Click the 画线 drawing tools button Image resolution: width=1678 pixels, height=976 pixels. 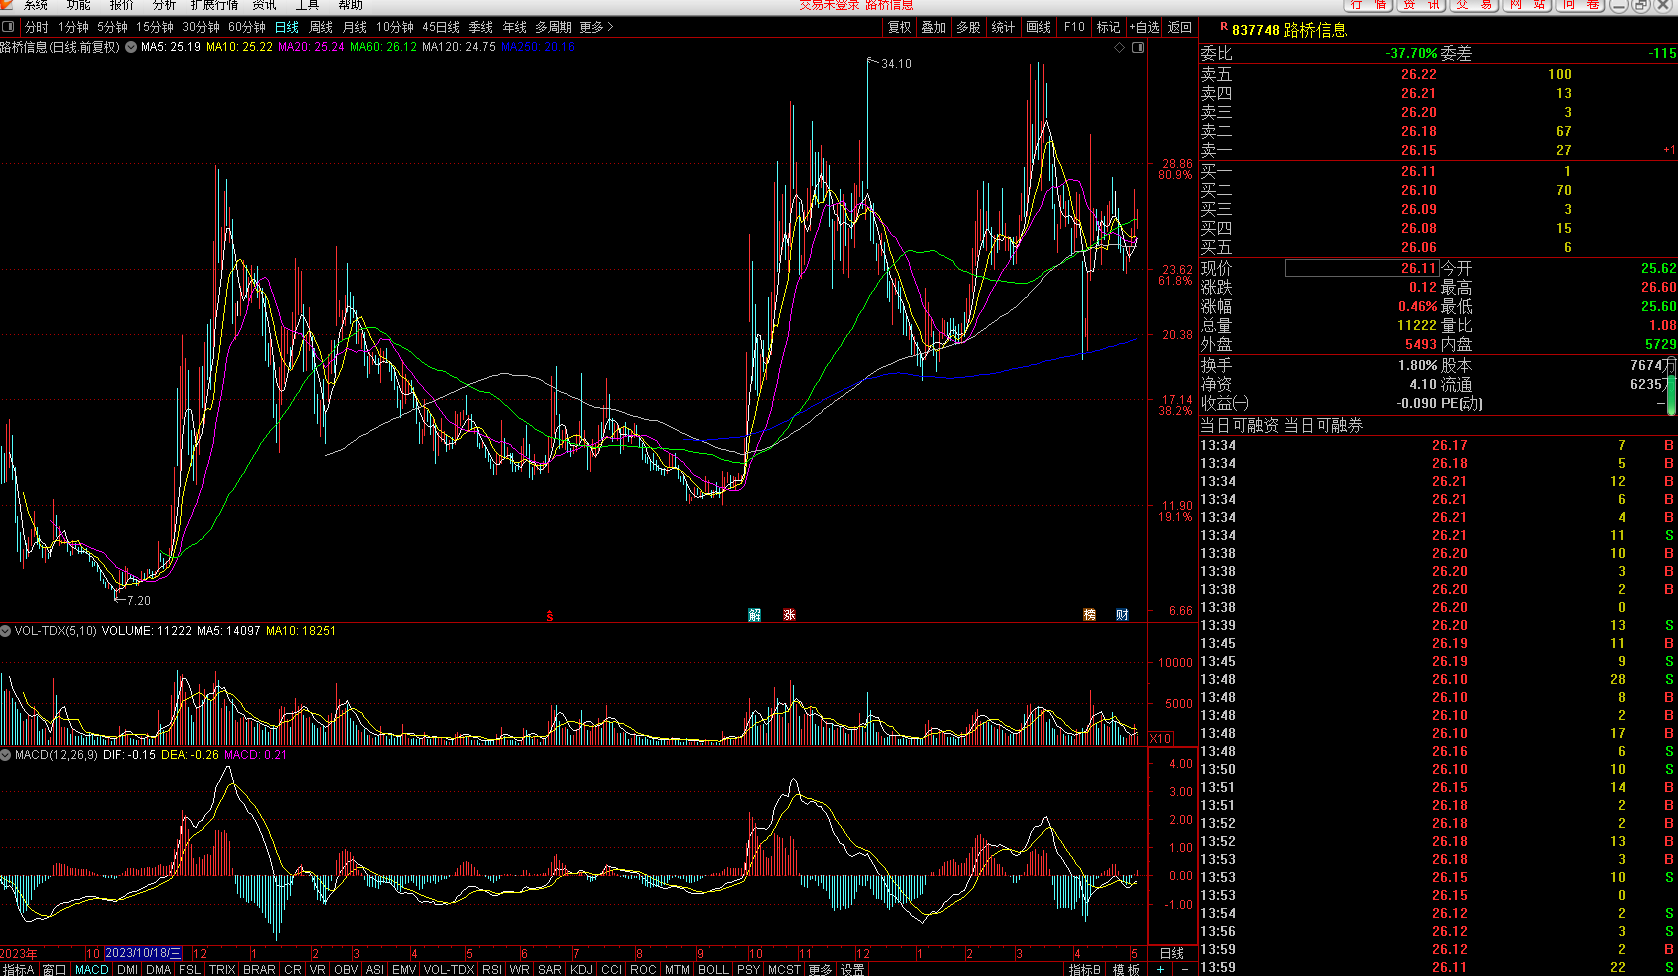click(1039, 27)
